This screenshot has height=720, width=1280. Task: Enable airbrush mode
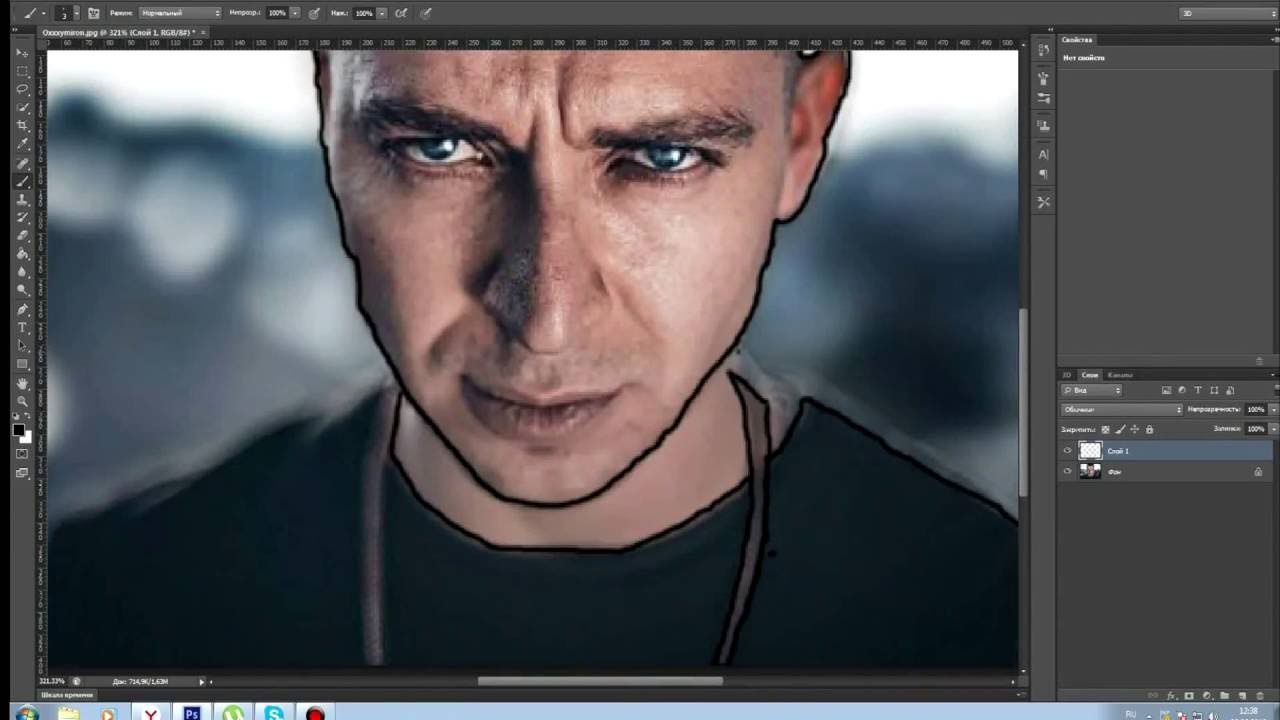tap(401, 13)
